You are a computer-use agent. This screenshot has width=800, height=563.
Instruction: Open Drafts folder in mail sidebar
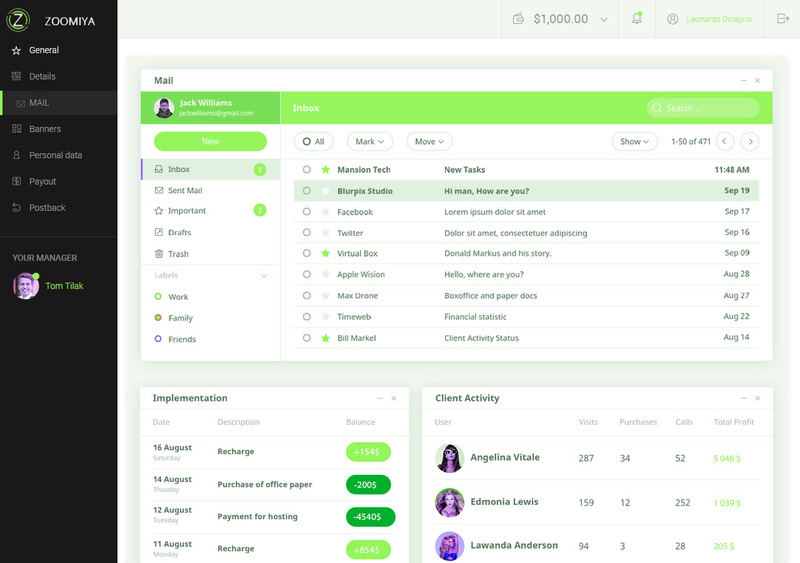(179, 232)
